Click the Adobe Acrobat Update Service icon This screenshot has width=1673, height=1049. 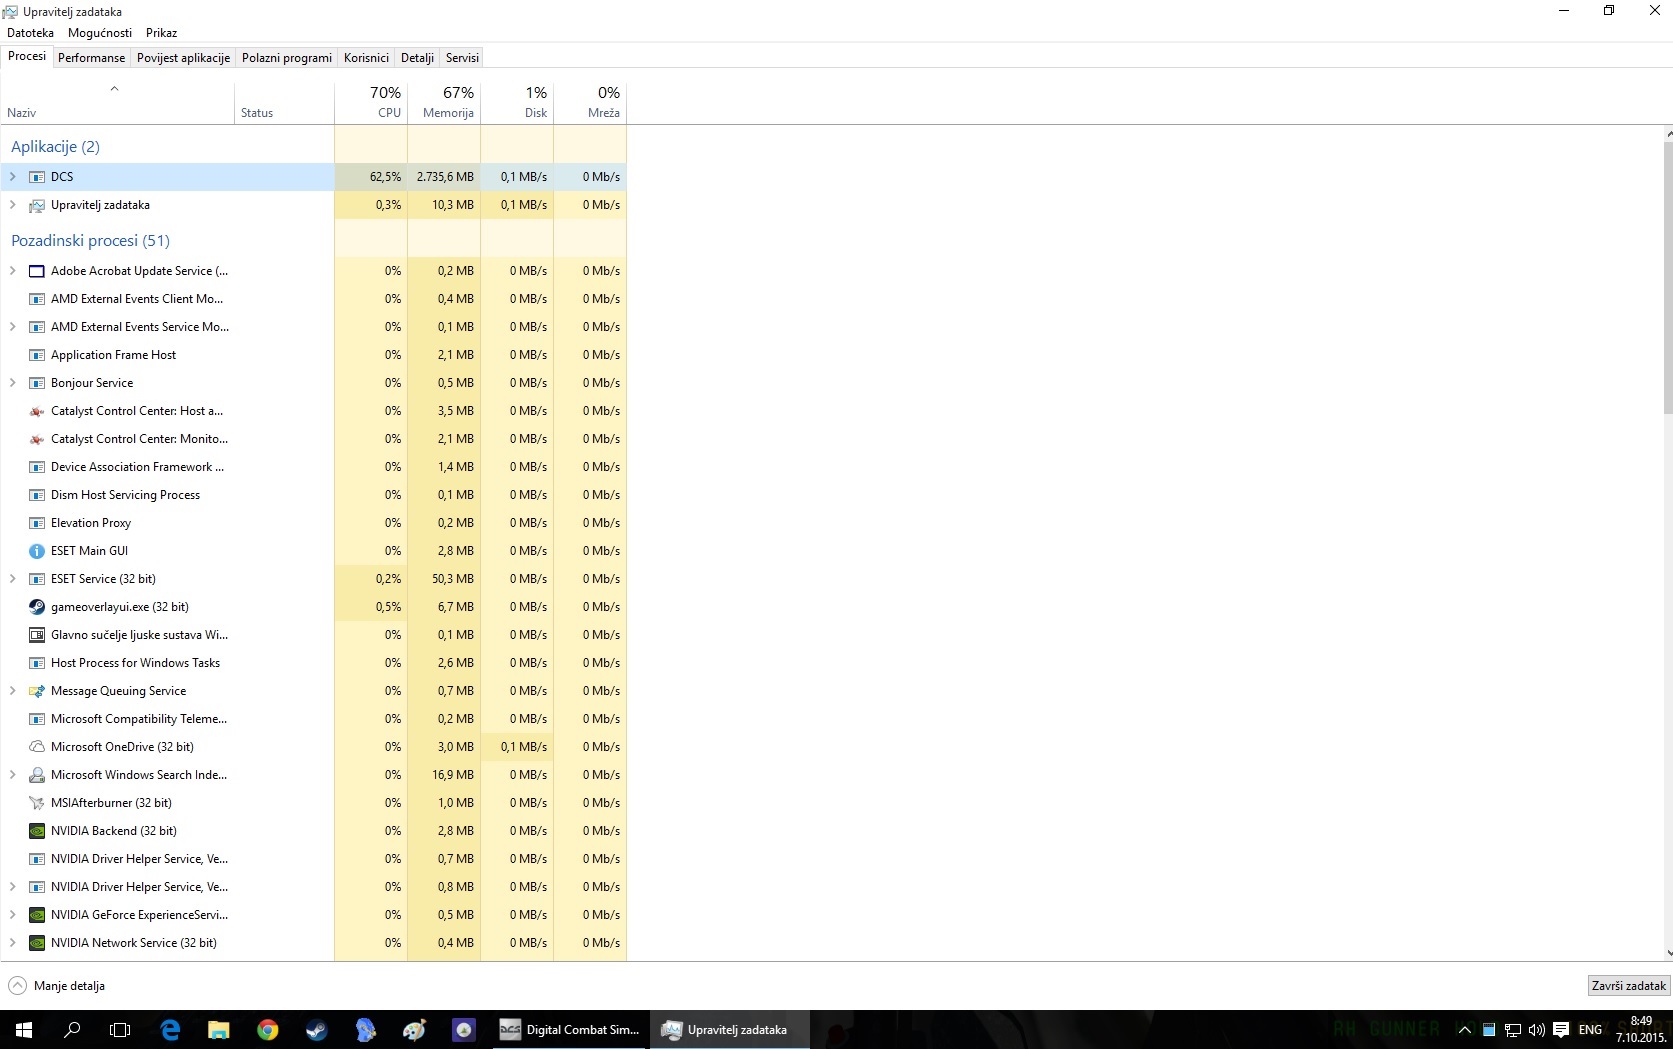click(37, 271)
